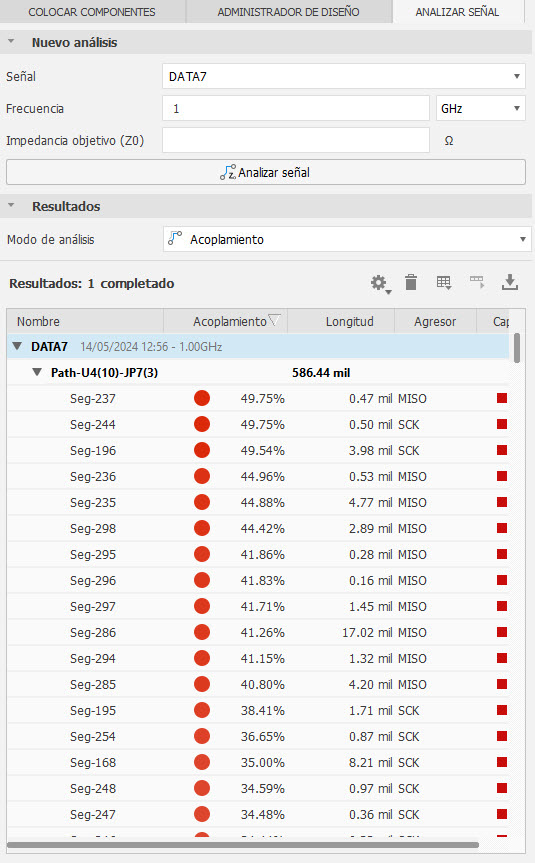Click the red square swatch for Seg-196
This screenshot has height=863, width=535.
click(502, 450)
